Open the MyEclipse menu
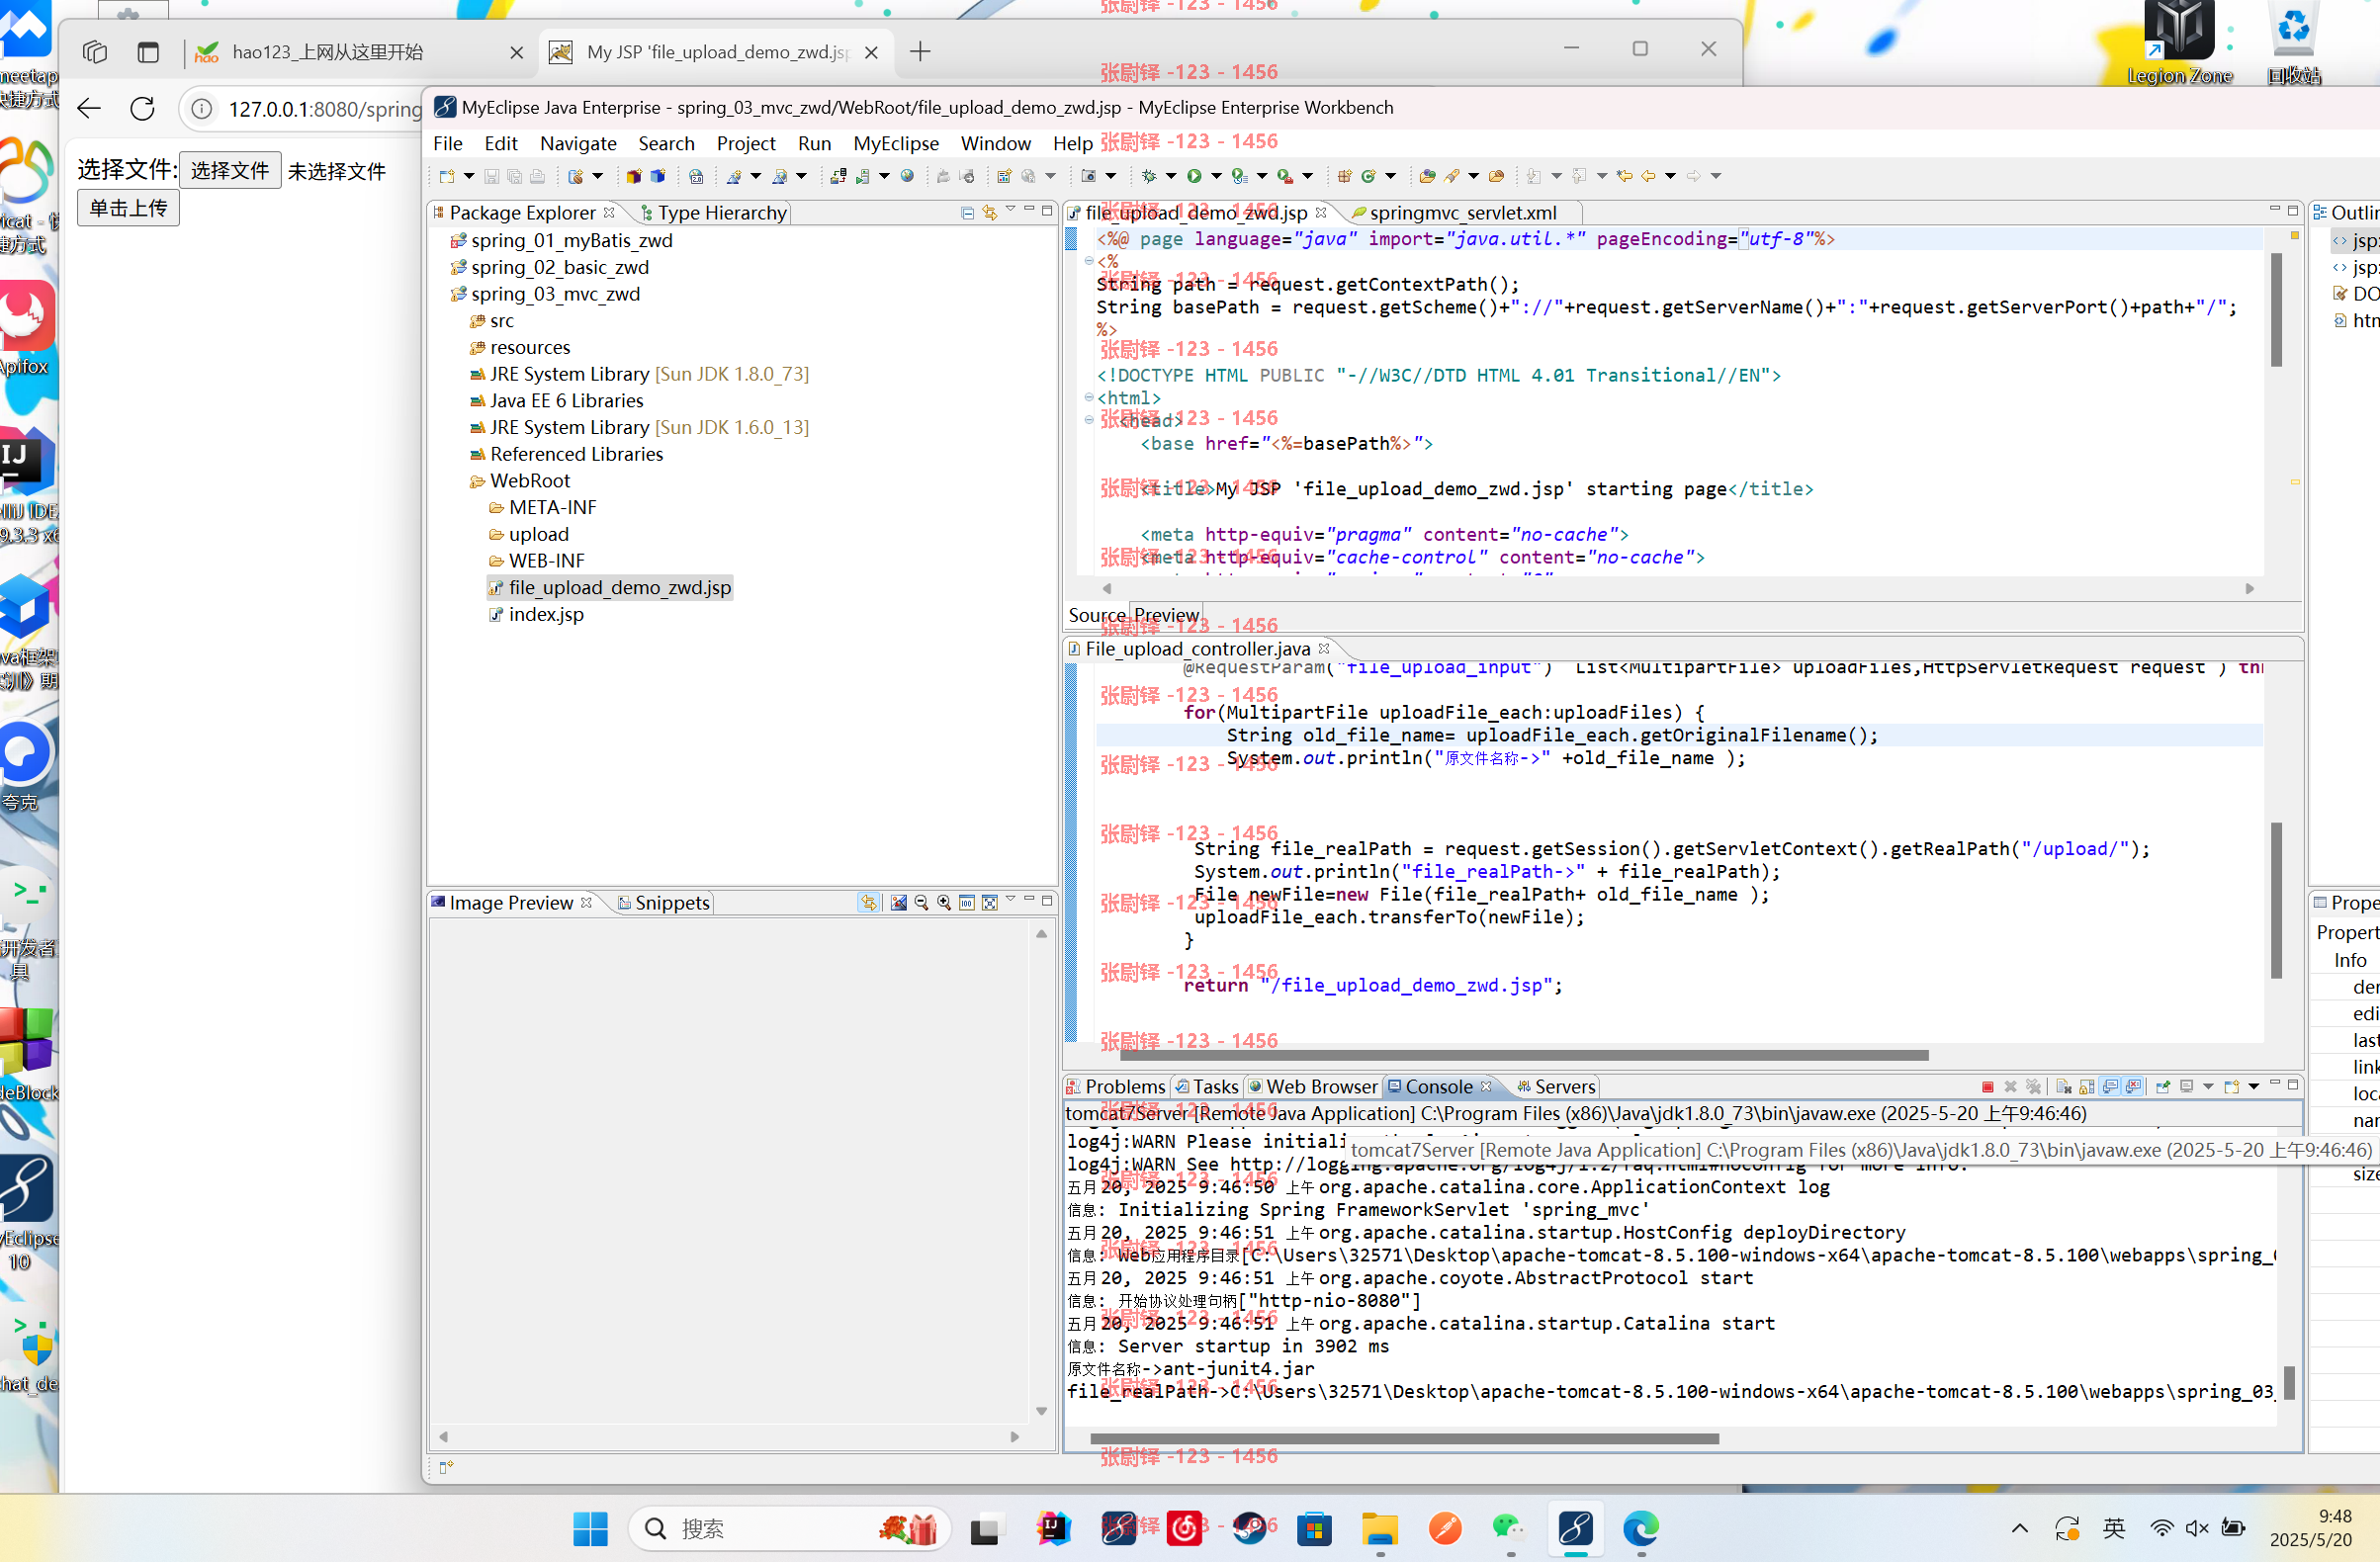This screenshot has width=2380, height=1562. 896,143
